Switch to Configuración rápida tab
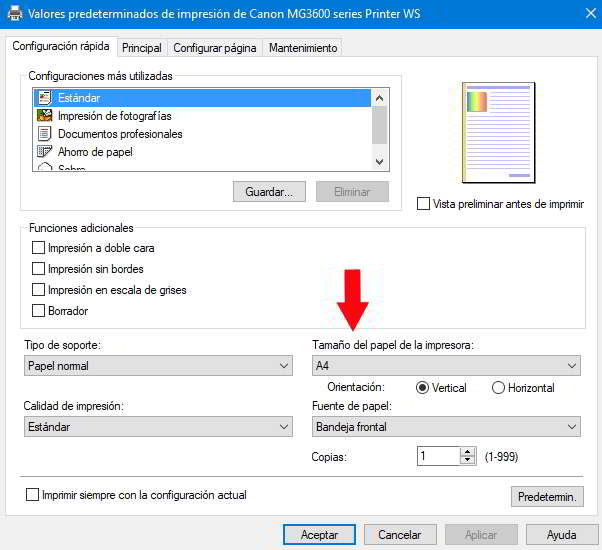Viewport: 602px width, 550px height. [x=61, y=46]
